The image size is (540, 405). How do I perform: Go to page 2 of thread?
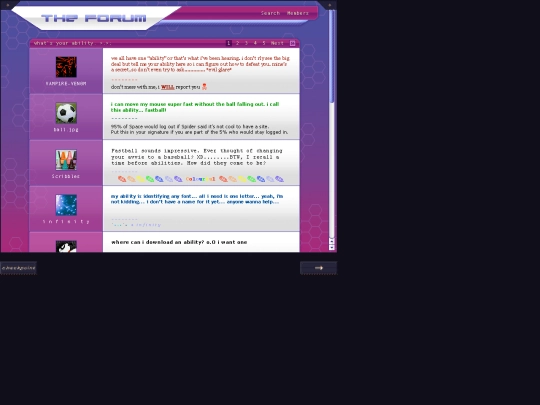(x=237, y=43)
